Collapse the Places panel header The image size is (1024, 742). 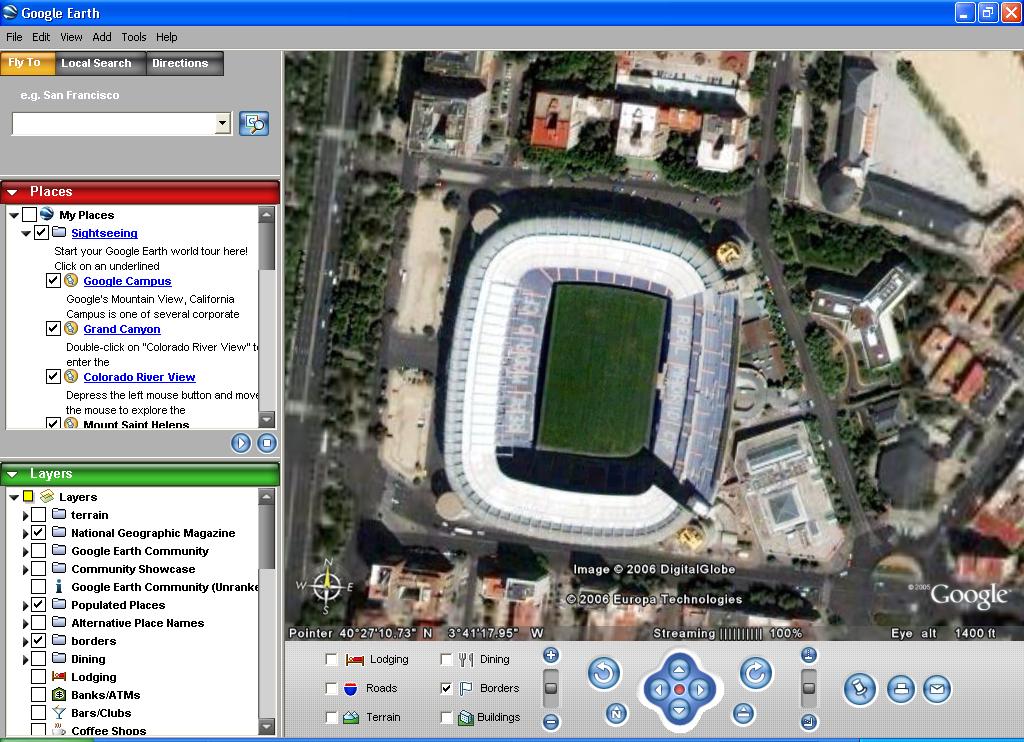(12, 192)
